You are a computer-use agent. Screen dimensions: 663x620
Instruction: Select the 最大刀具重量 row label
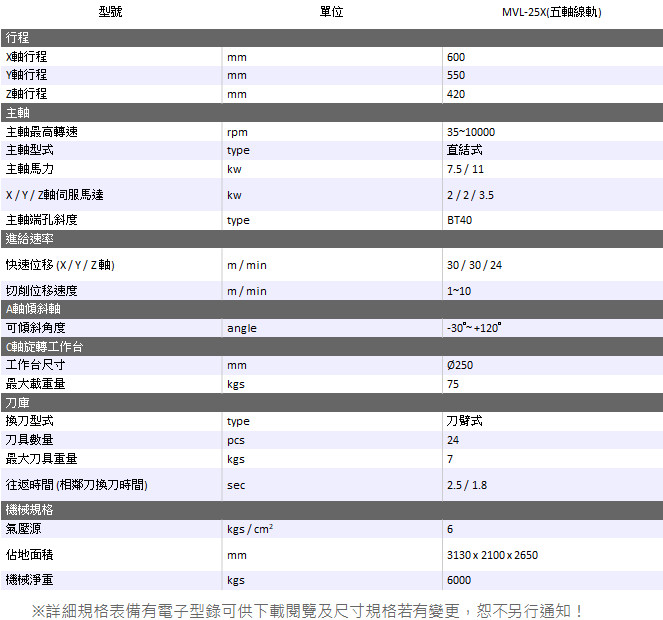(x=41, y=459)
